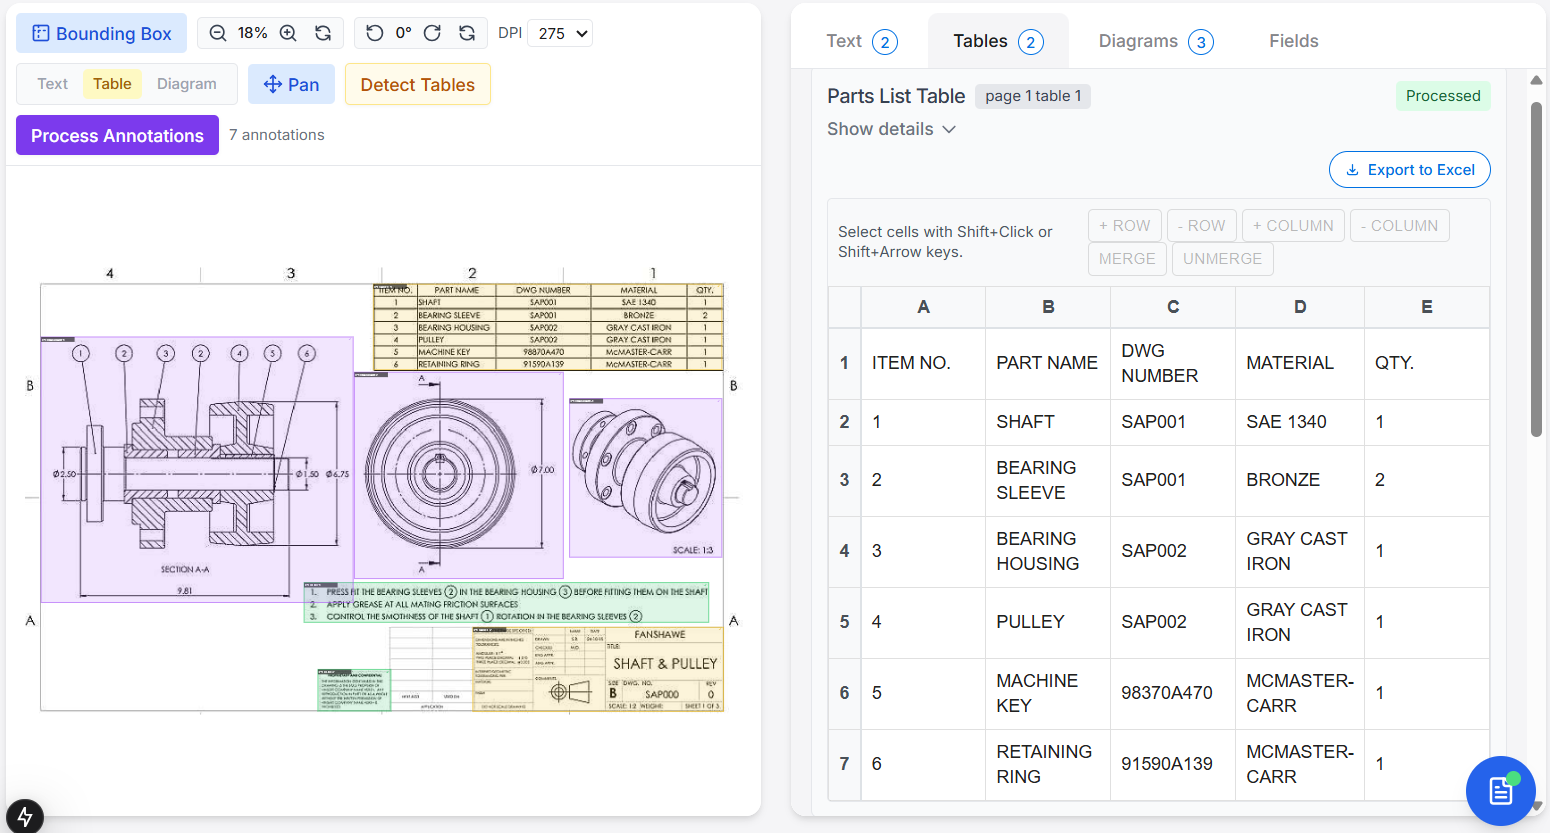Select the 'SHAFT' cell
The height and width of the screenshot is (833, 1550).
(x=1048, y=422)
